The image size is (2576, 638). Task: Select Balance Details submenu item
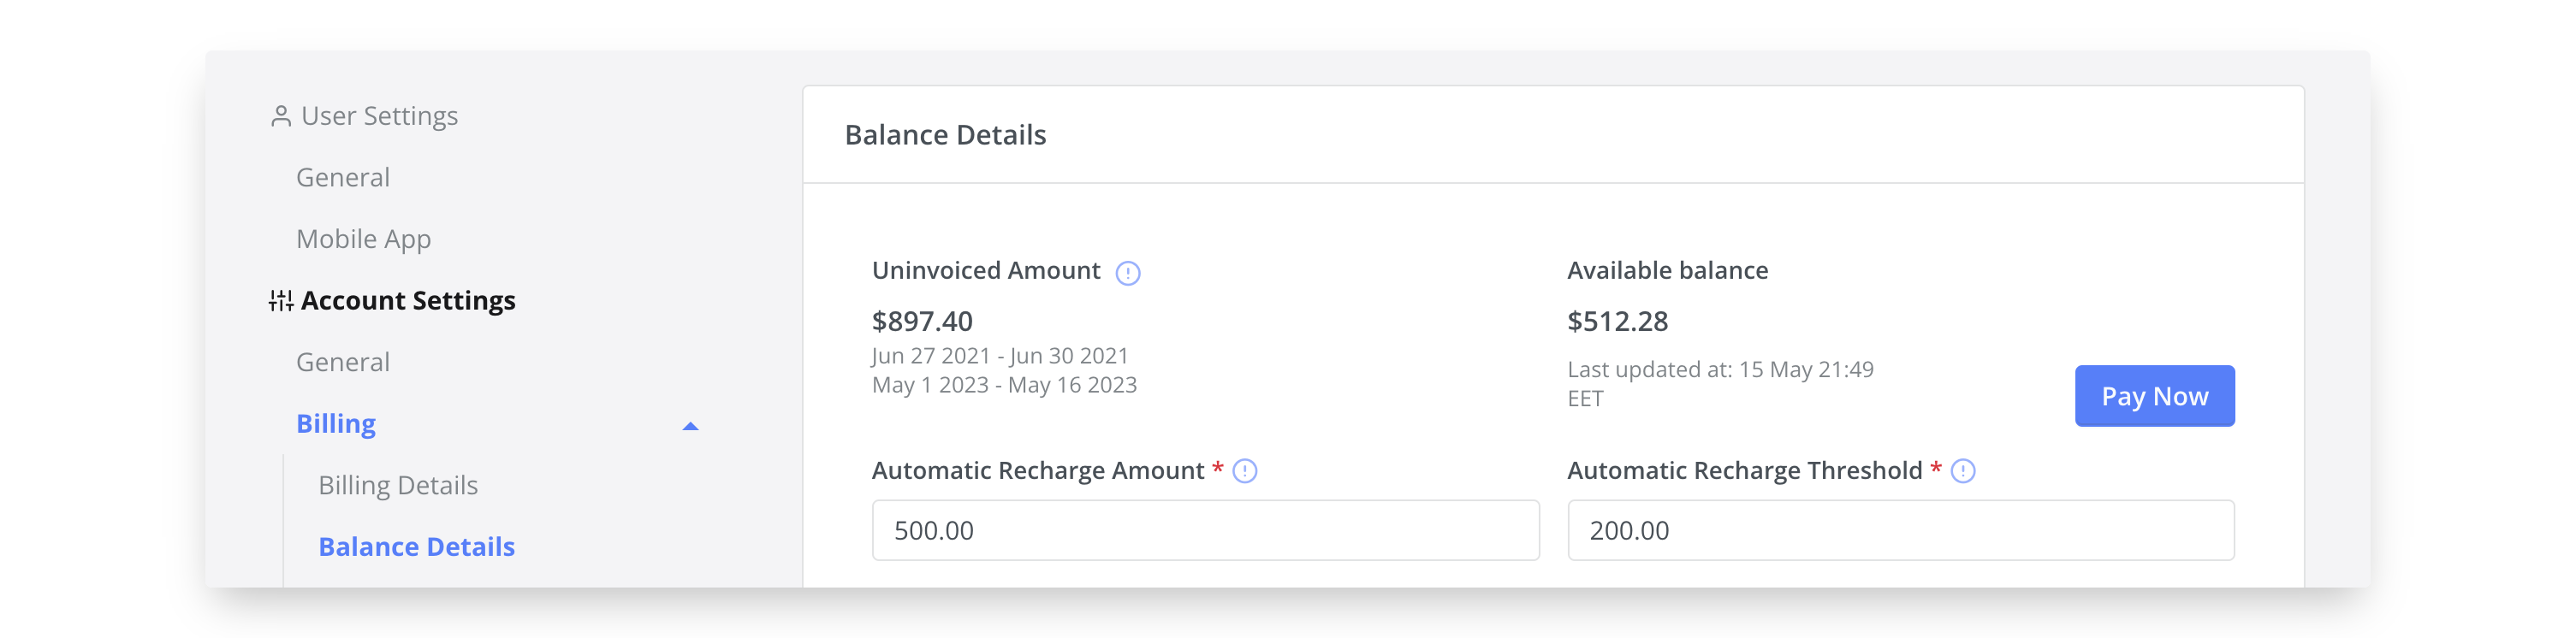[416, 547]
